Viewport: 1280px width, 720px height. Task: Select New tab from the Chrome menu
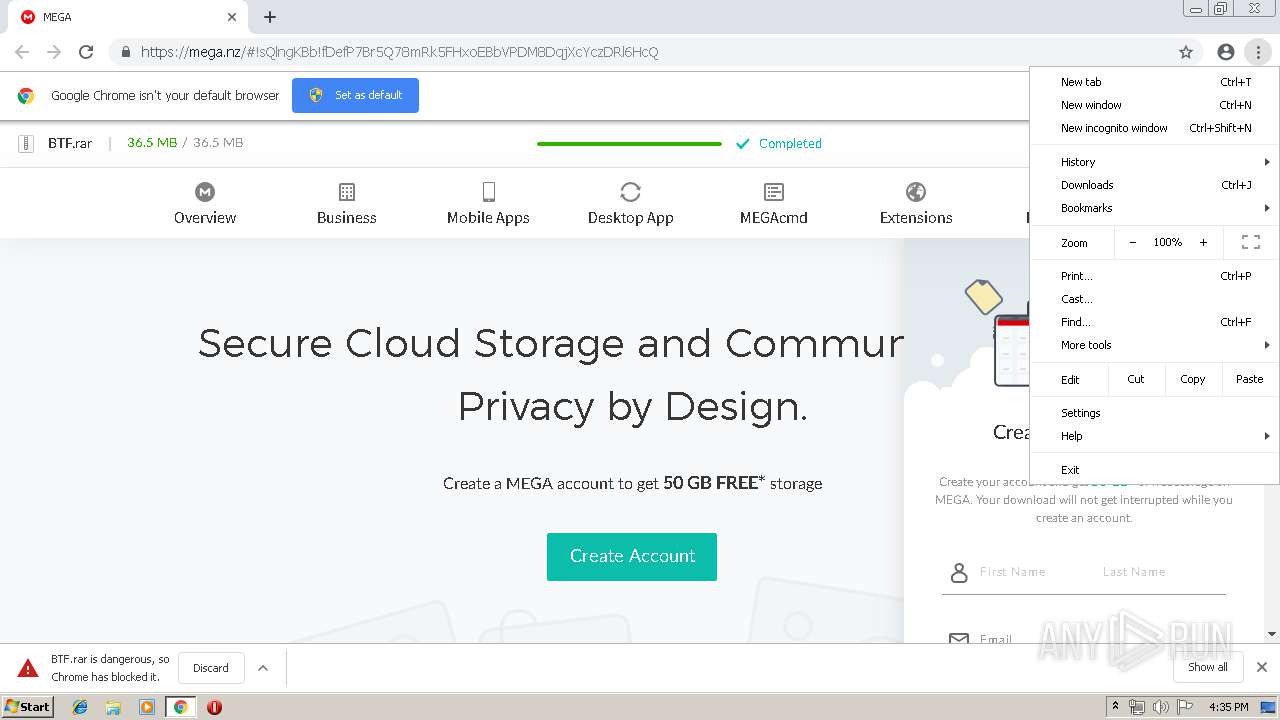pos(1154,82)
